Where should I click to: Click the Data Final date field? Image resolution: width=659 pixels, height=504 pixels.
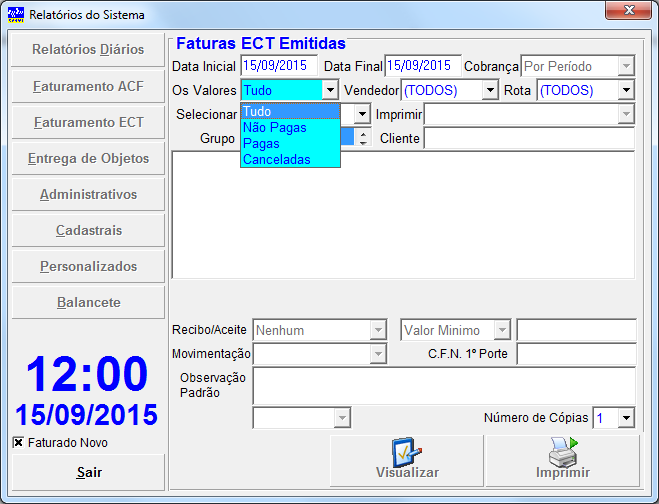pos(423,66)
